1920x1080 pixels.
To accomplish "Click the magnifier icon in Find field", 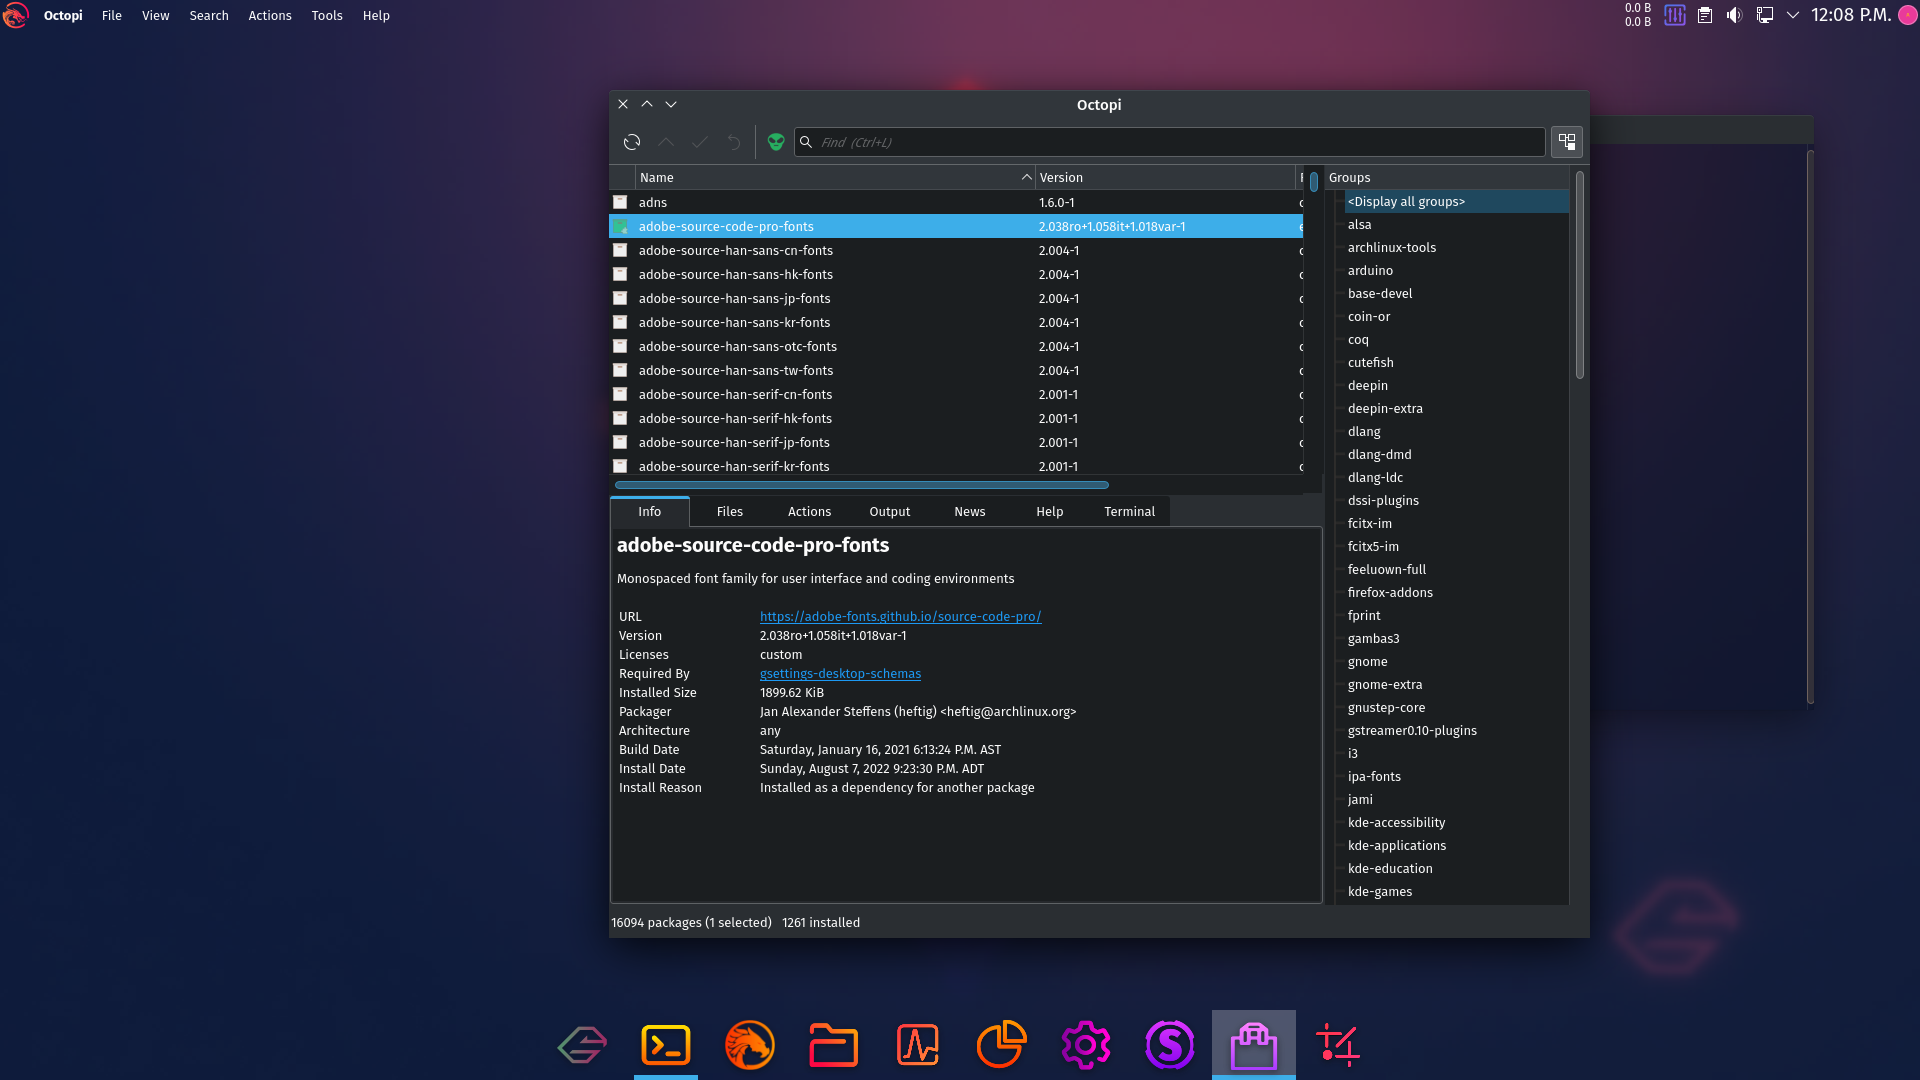I will click(806, 142).
